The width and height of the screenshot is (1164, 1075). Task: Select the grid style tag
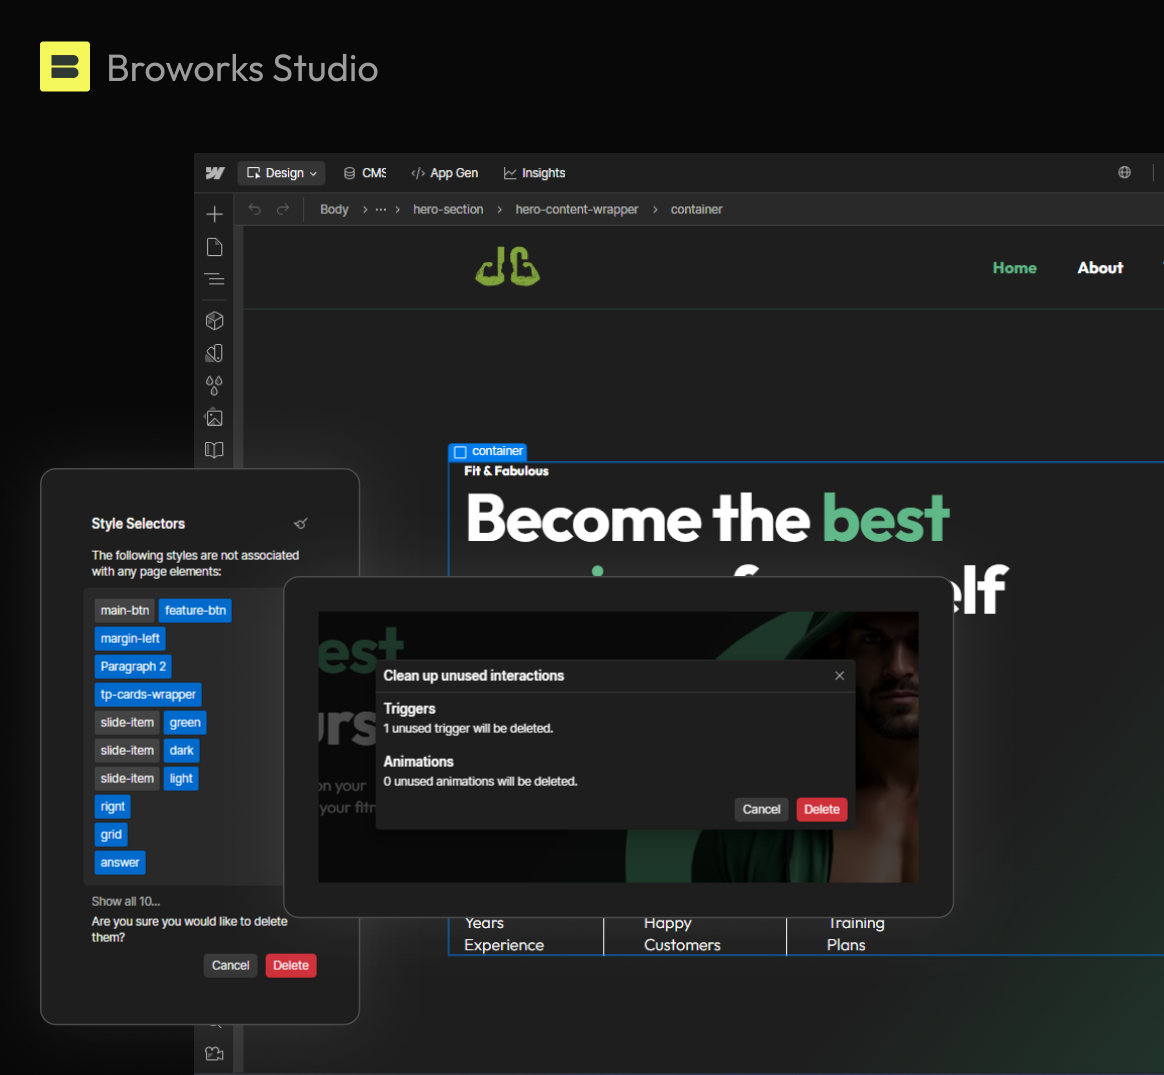pyautogui.click(x=111, y=834)
